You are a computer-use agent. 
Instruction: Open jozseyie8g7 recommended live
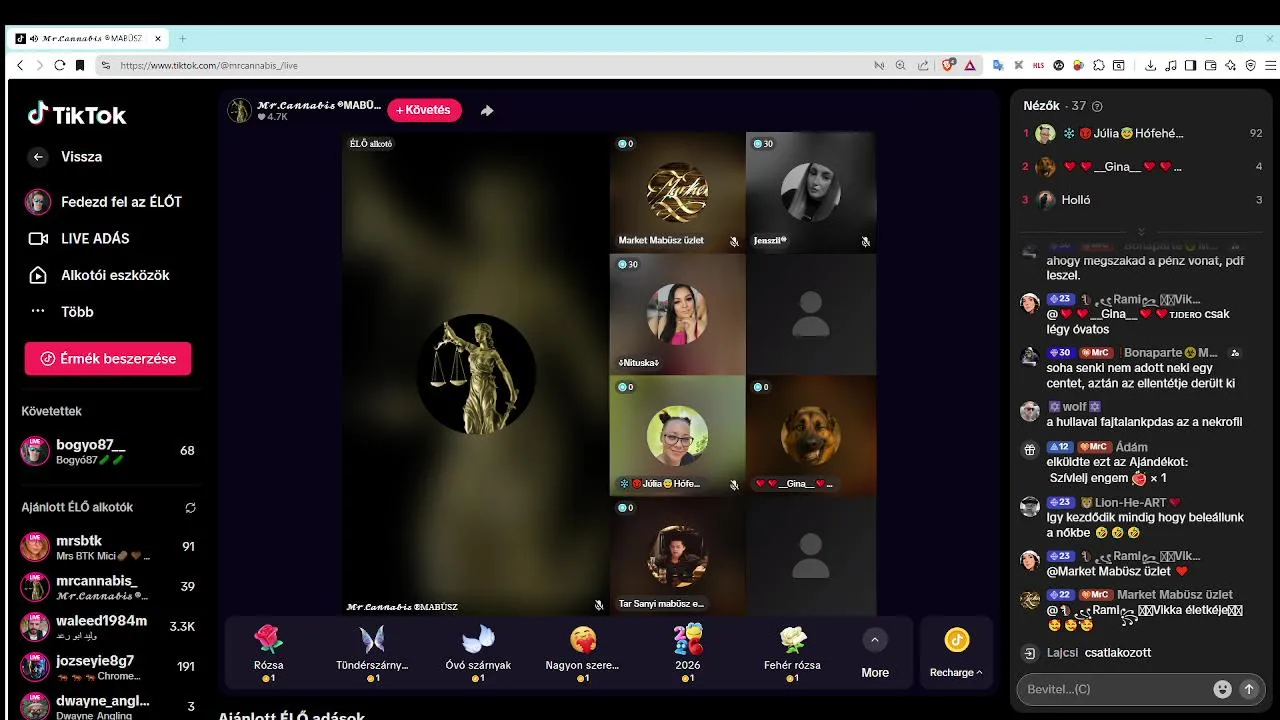pos(108,667)
